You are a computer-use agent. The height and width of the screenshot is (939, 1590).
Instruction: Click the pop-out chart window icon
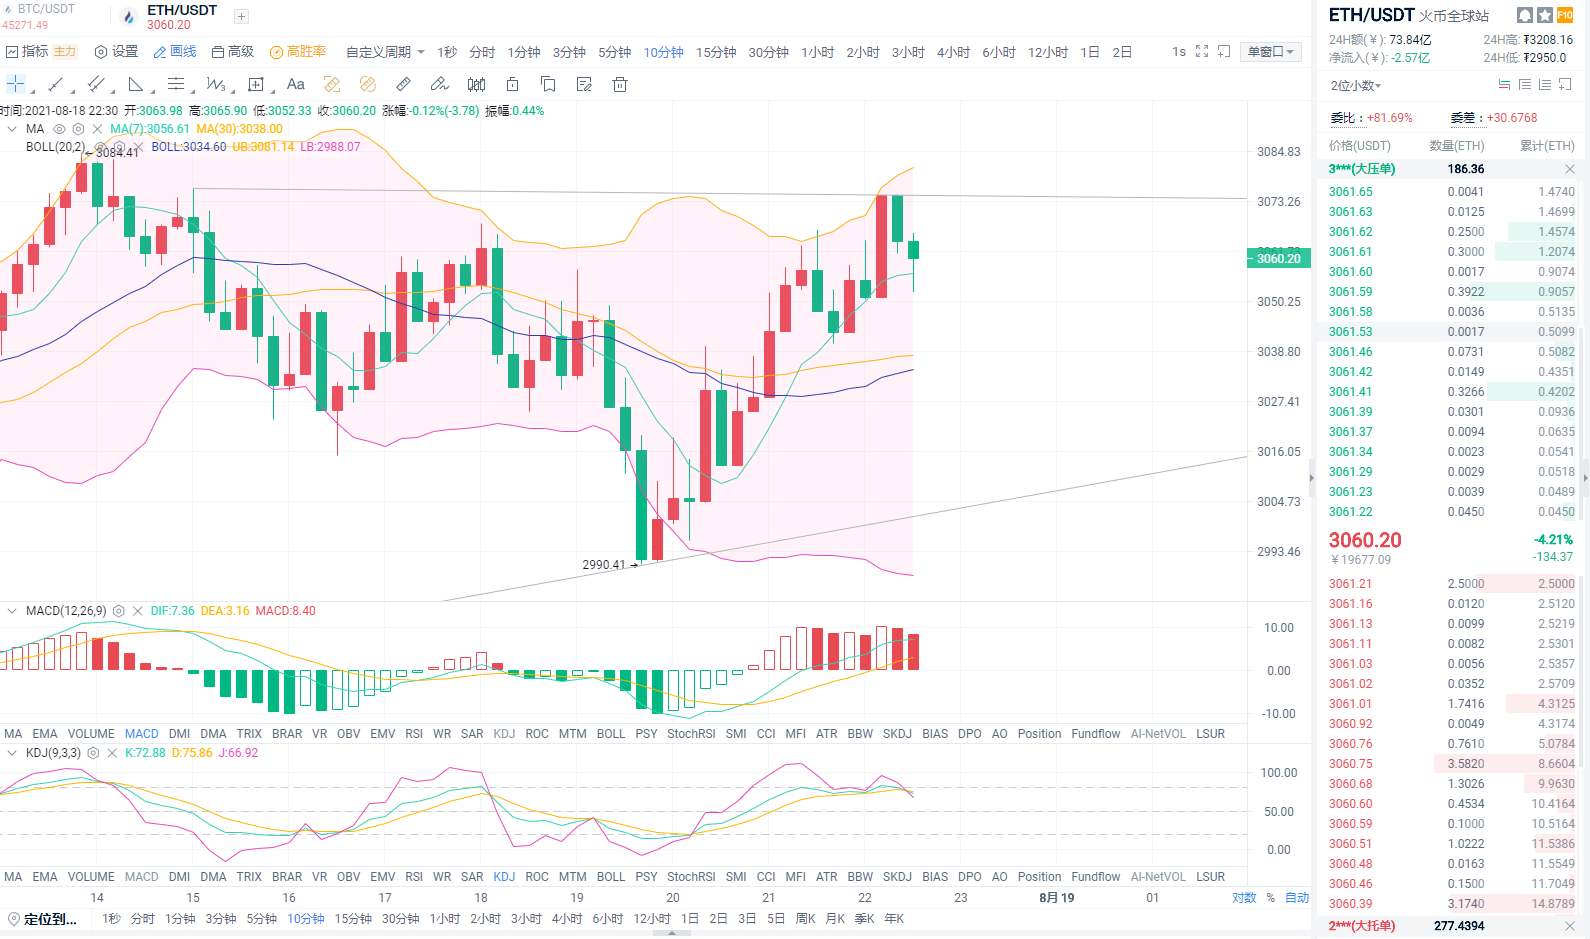pos(1224,51)
